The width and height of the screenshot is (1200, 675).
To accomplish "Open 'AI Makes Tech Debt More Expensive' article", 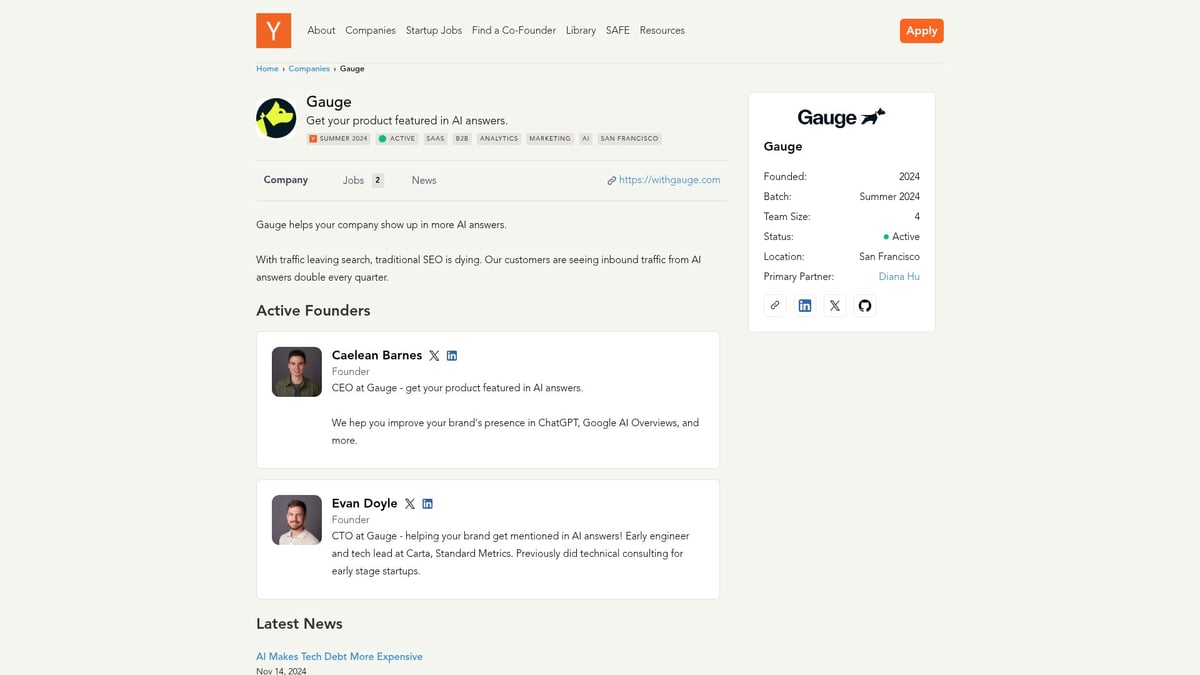I will click(x=339, y=657).
